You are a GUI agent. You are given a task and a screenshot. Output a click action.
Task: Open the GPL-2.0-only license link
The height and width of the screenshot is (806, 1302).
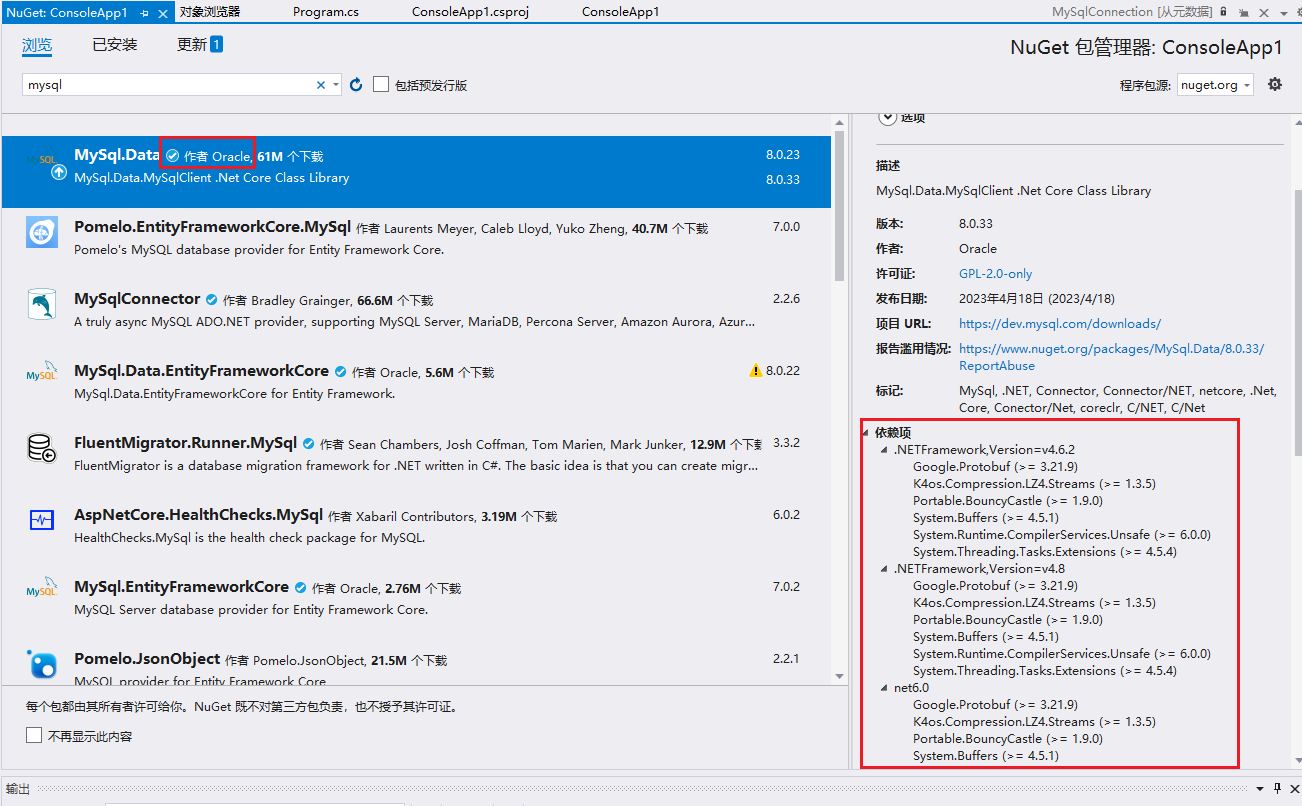point(995,274)
